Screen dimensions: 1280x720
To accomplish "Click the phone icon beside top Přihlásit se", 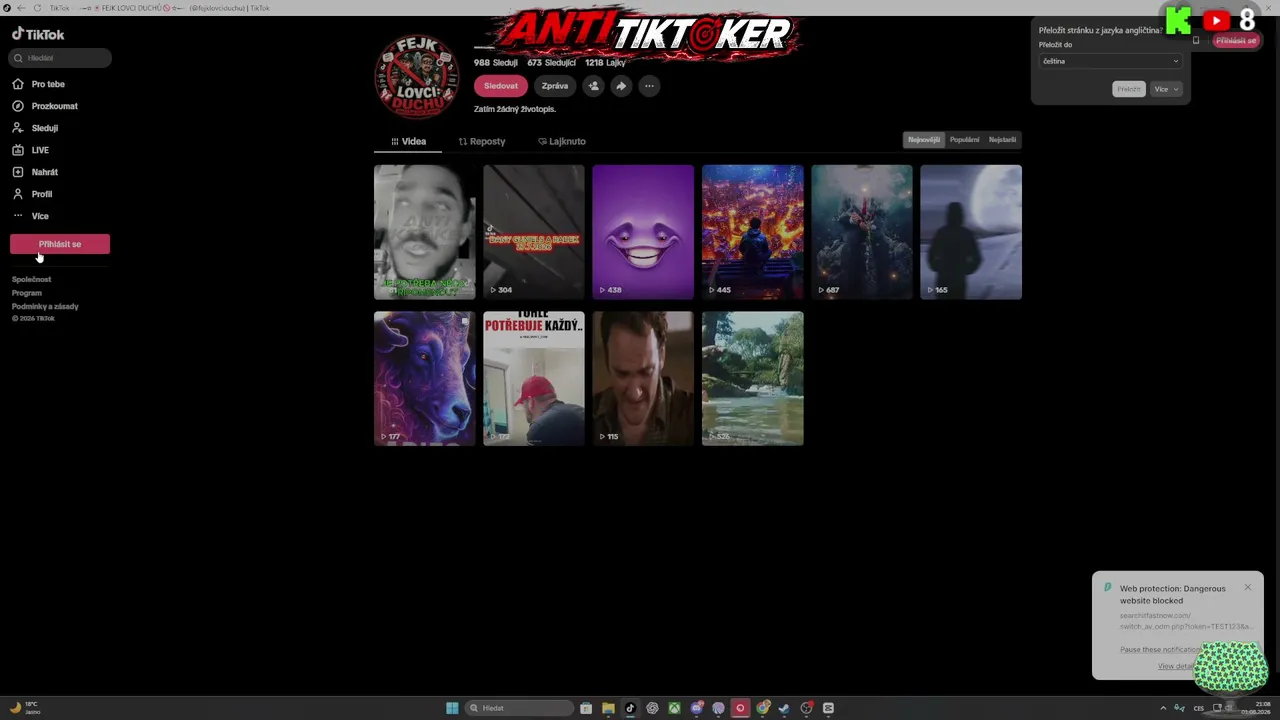I will point(1196,40).
